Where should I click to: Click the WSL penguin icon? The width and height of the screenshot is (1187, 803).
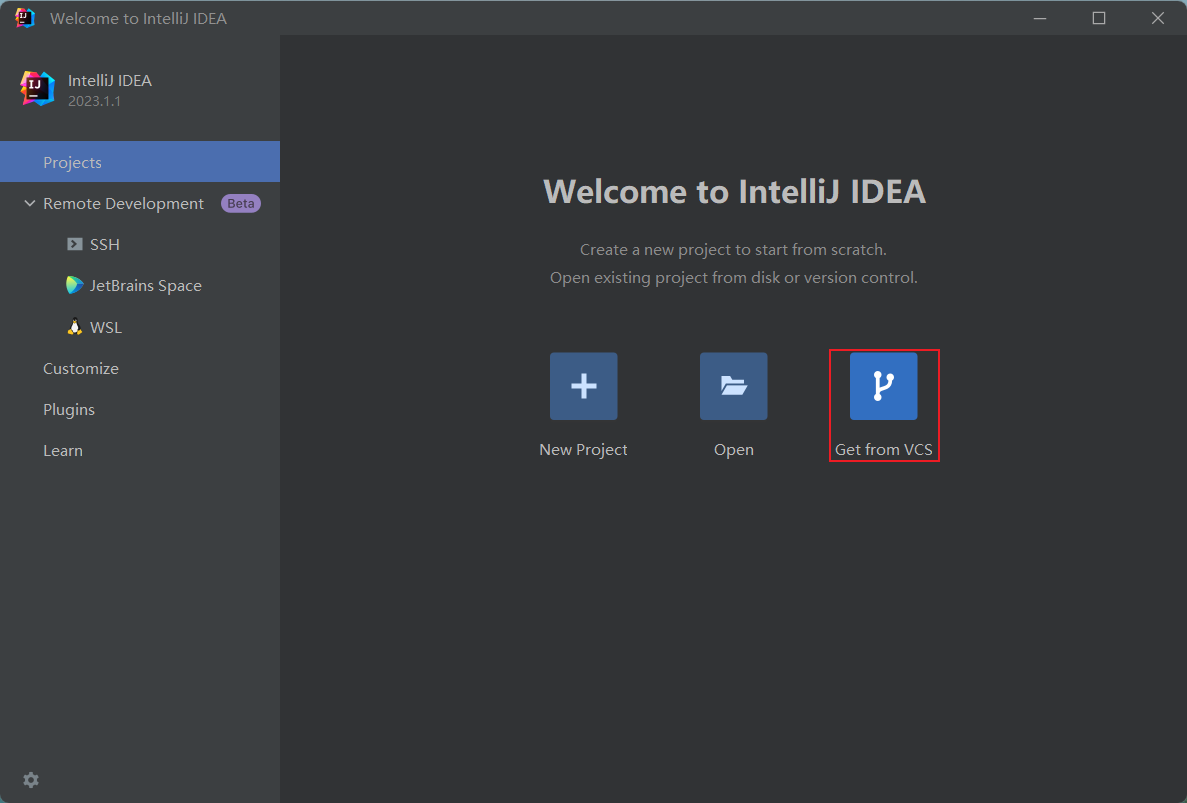tap(75, 327)
